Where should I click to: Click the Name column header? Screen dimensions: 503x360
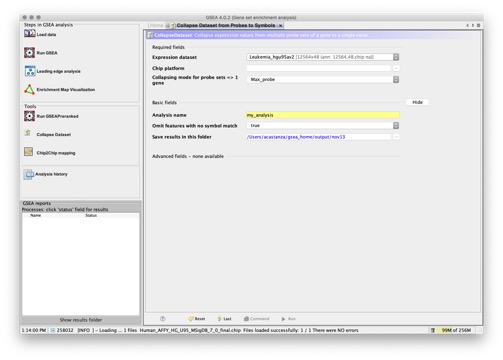pyautogui.click(x=36, y=215)
